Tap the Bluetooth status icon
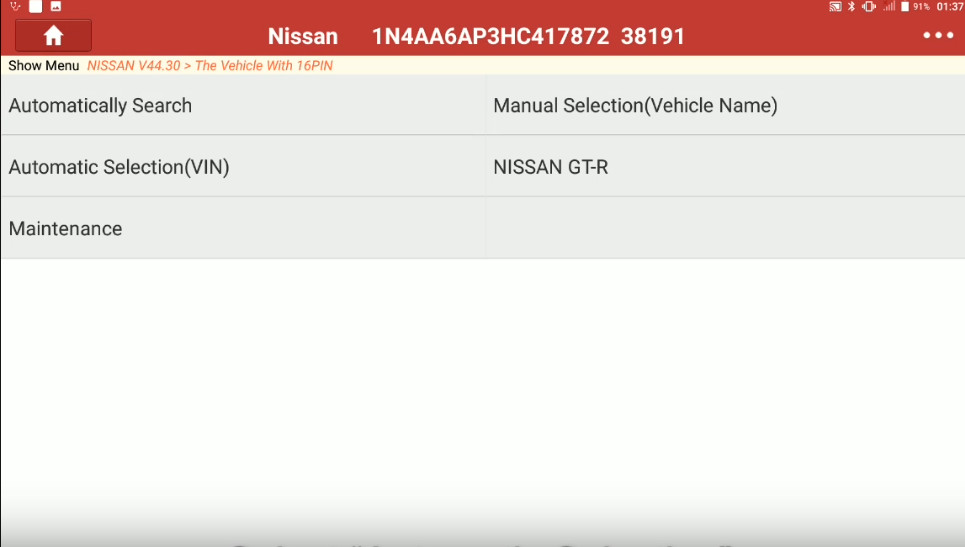This screenshot has width=965, height=547. tap(851, 7)
